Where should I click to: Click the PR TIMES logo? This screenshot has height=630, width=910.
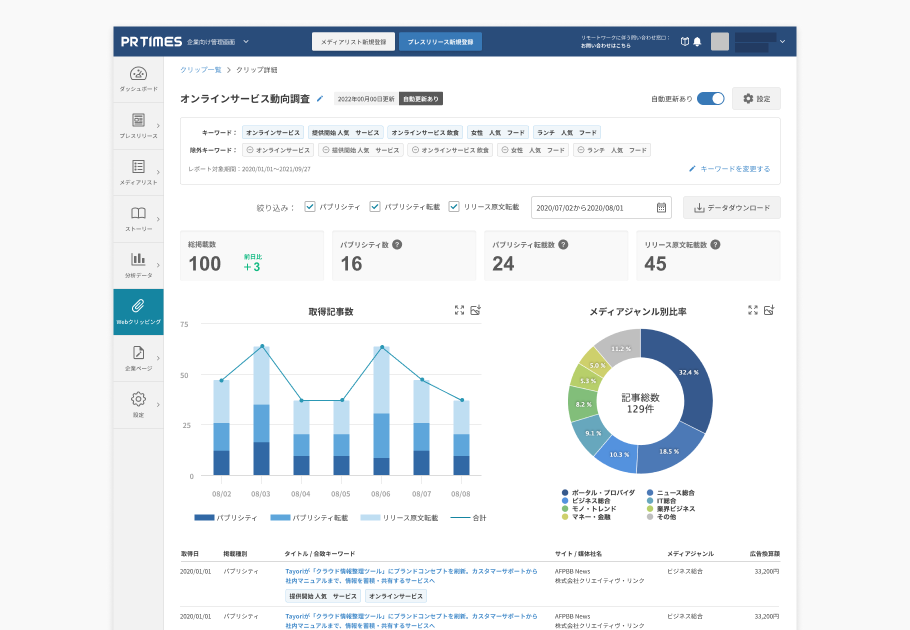[x=151, y=42]
